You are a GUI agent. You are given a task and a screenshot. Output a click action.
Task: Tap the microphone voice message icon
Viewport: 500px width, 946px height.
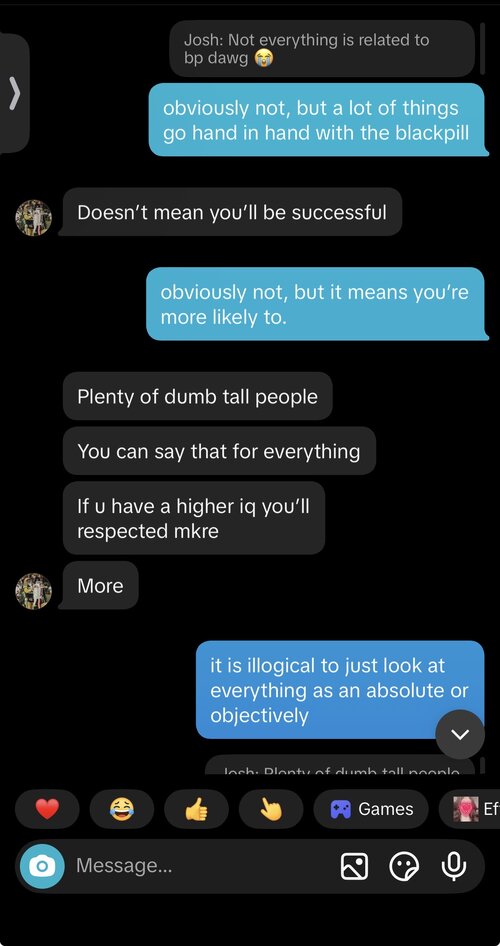[454, 867]
